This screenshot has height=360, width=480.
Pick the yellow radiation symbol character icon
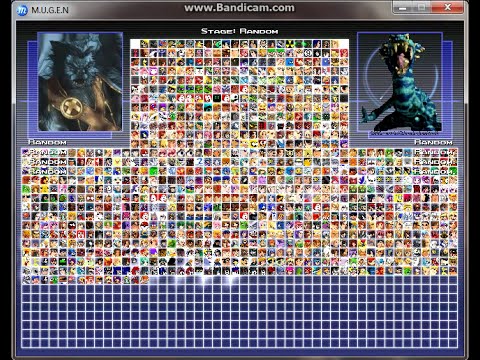290,44
